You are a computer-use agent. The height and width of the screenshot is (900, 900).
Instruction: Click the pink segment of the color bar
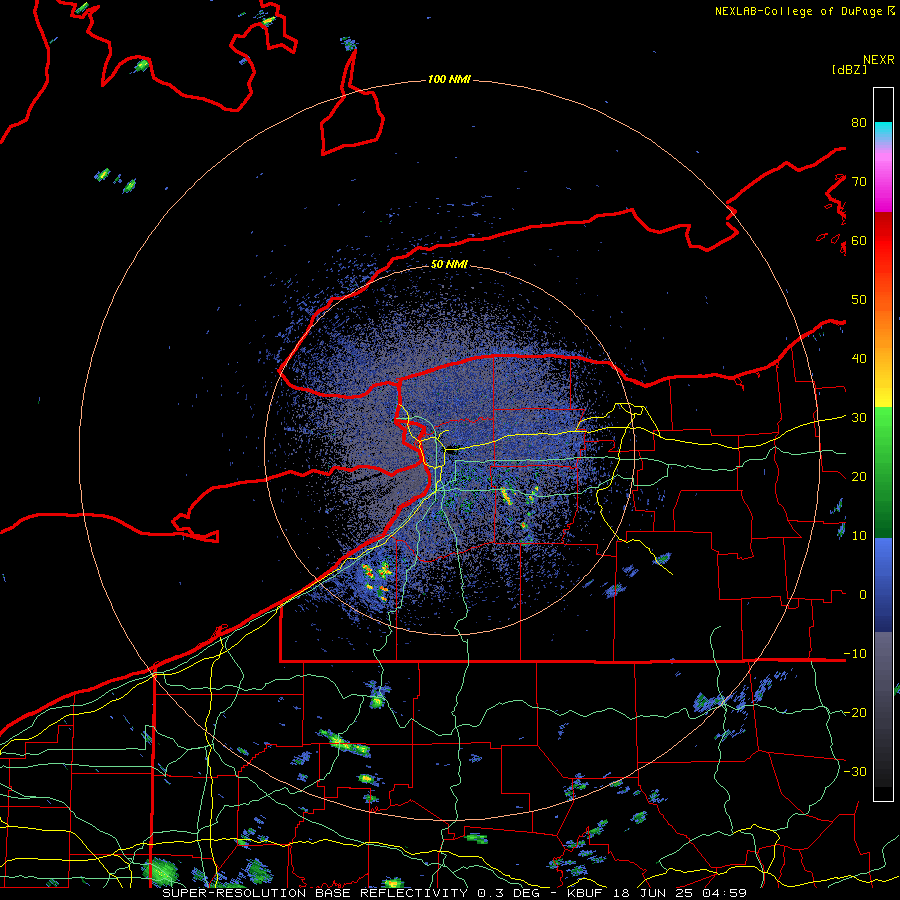(883, 178)
